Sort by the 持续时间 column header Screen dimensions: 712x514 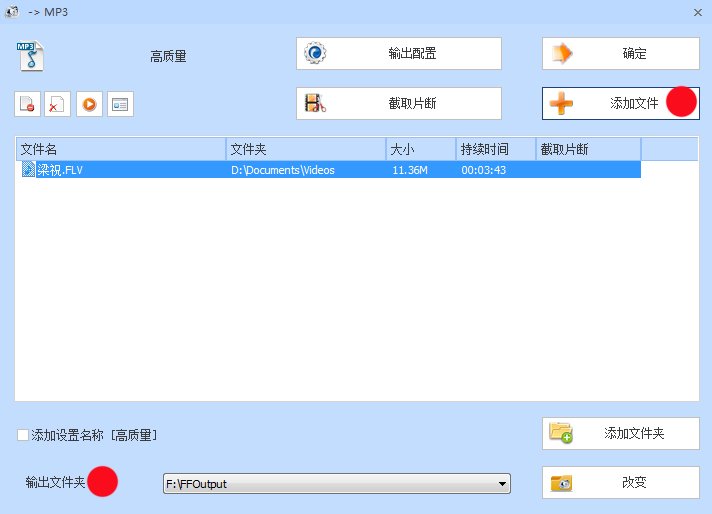(x=496, y=149)
